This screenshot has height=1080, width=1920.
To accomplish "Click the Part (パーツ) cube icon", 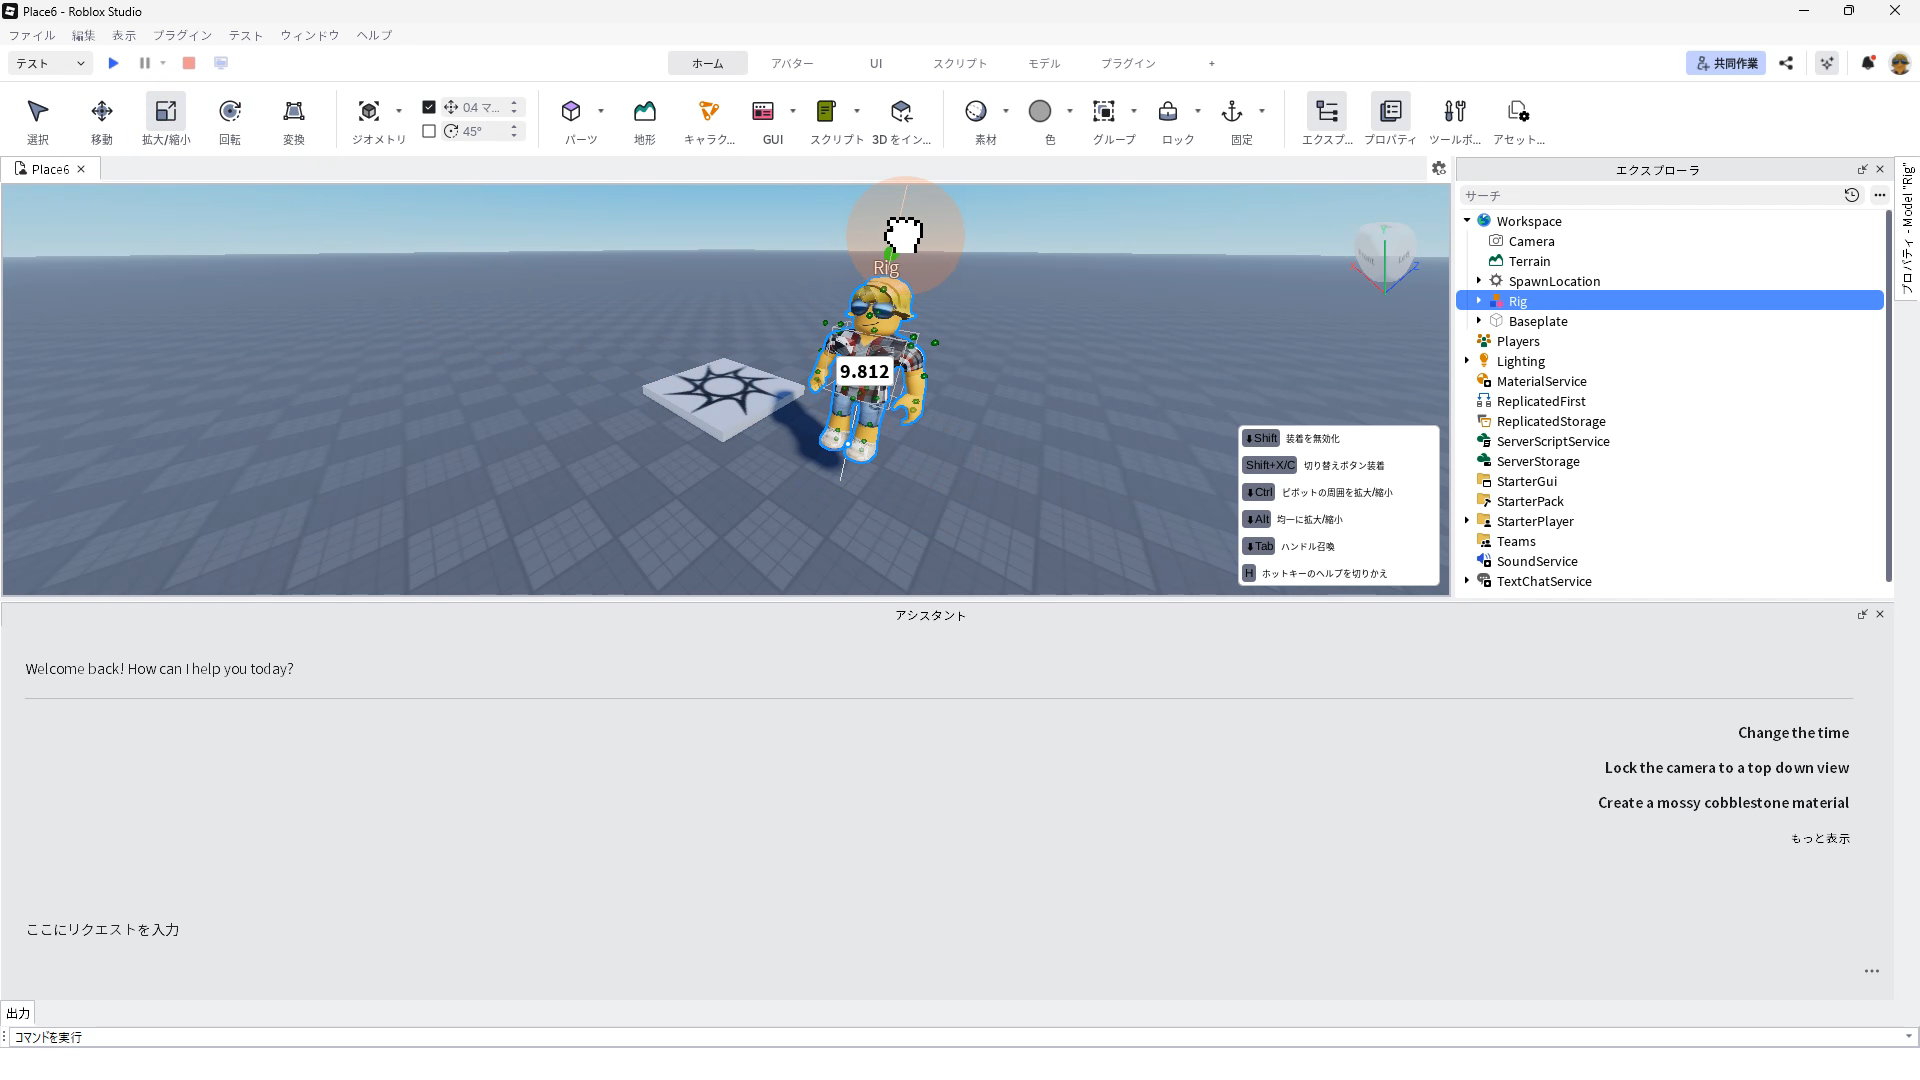I will [571, 112].
